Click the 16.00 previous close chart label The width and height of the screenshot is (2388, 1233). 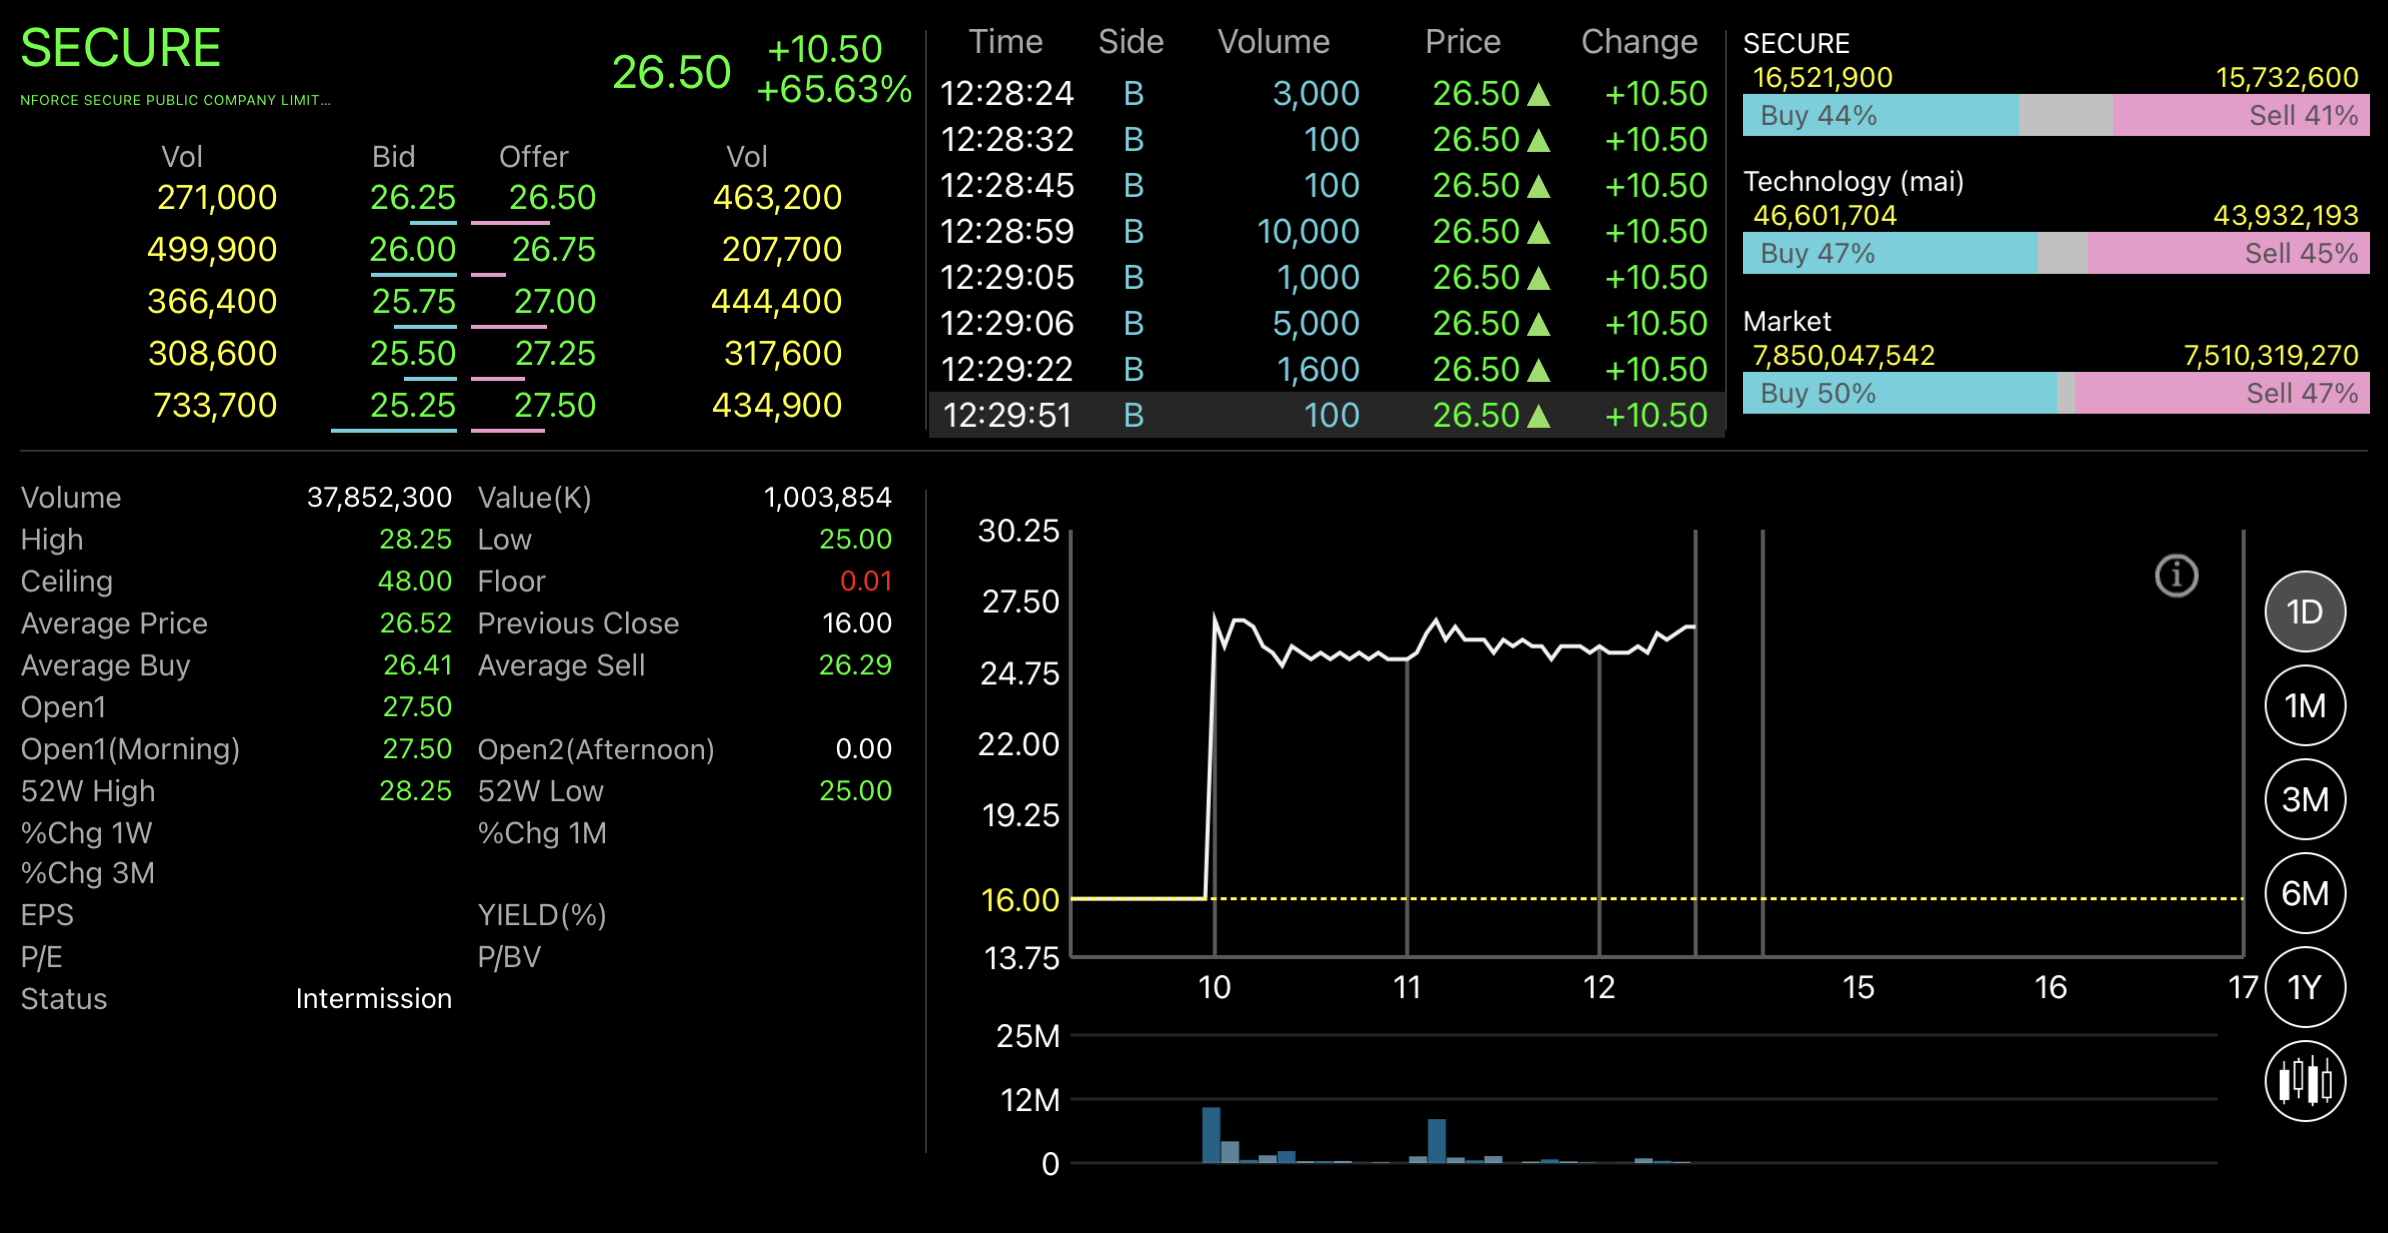tap(1020, 900)
